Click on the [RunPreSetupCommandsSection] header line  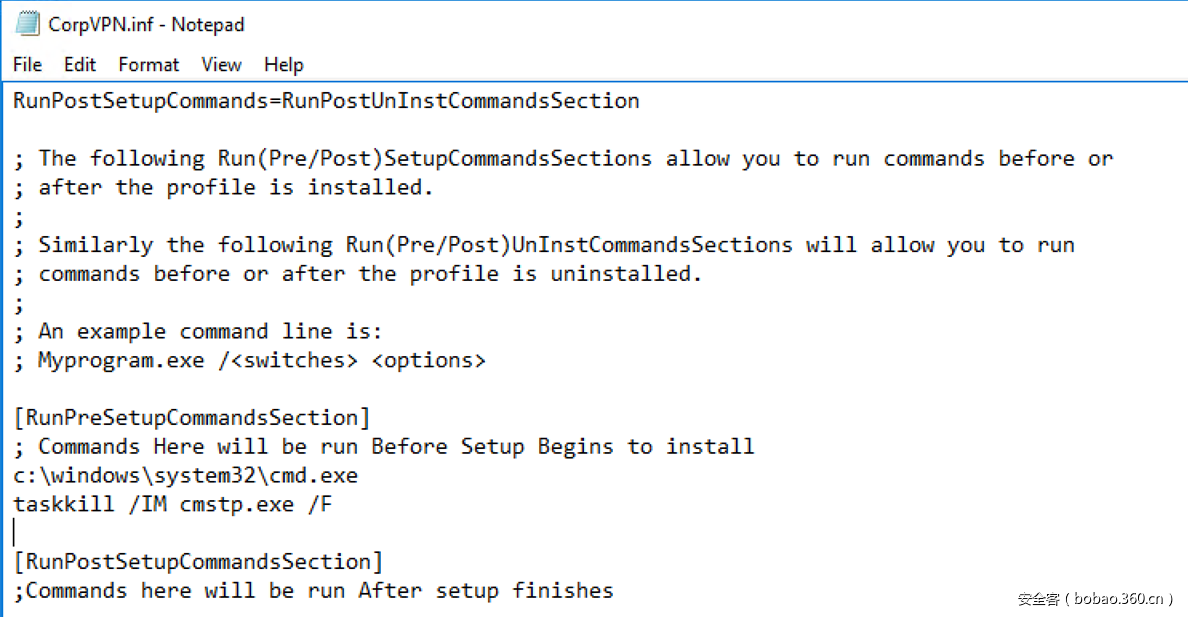[x=192, y=418]
